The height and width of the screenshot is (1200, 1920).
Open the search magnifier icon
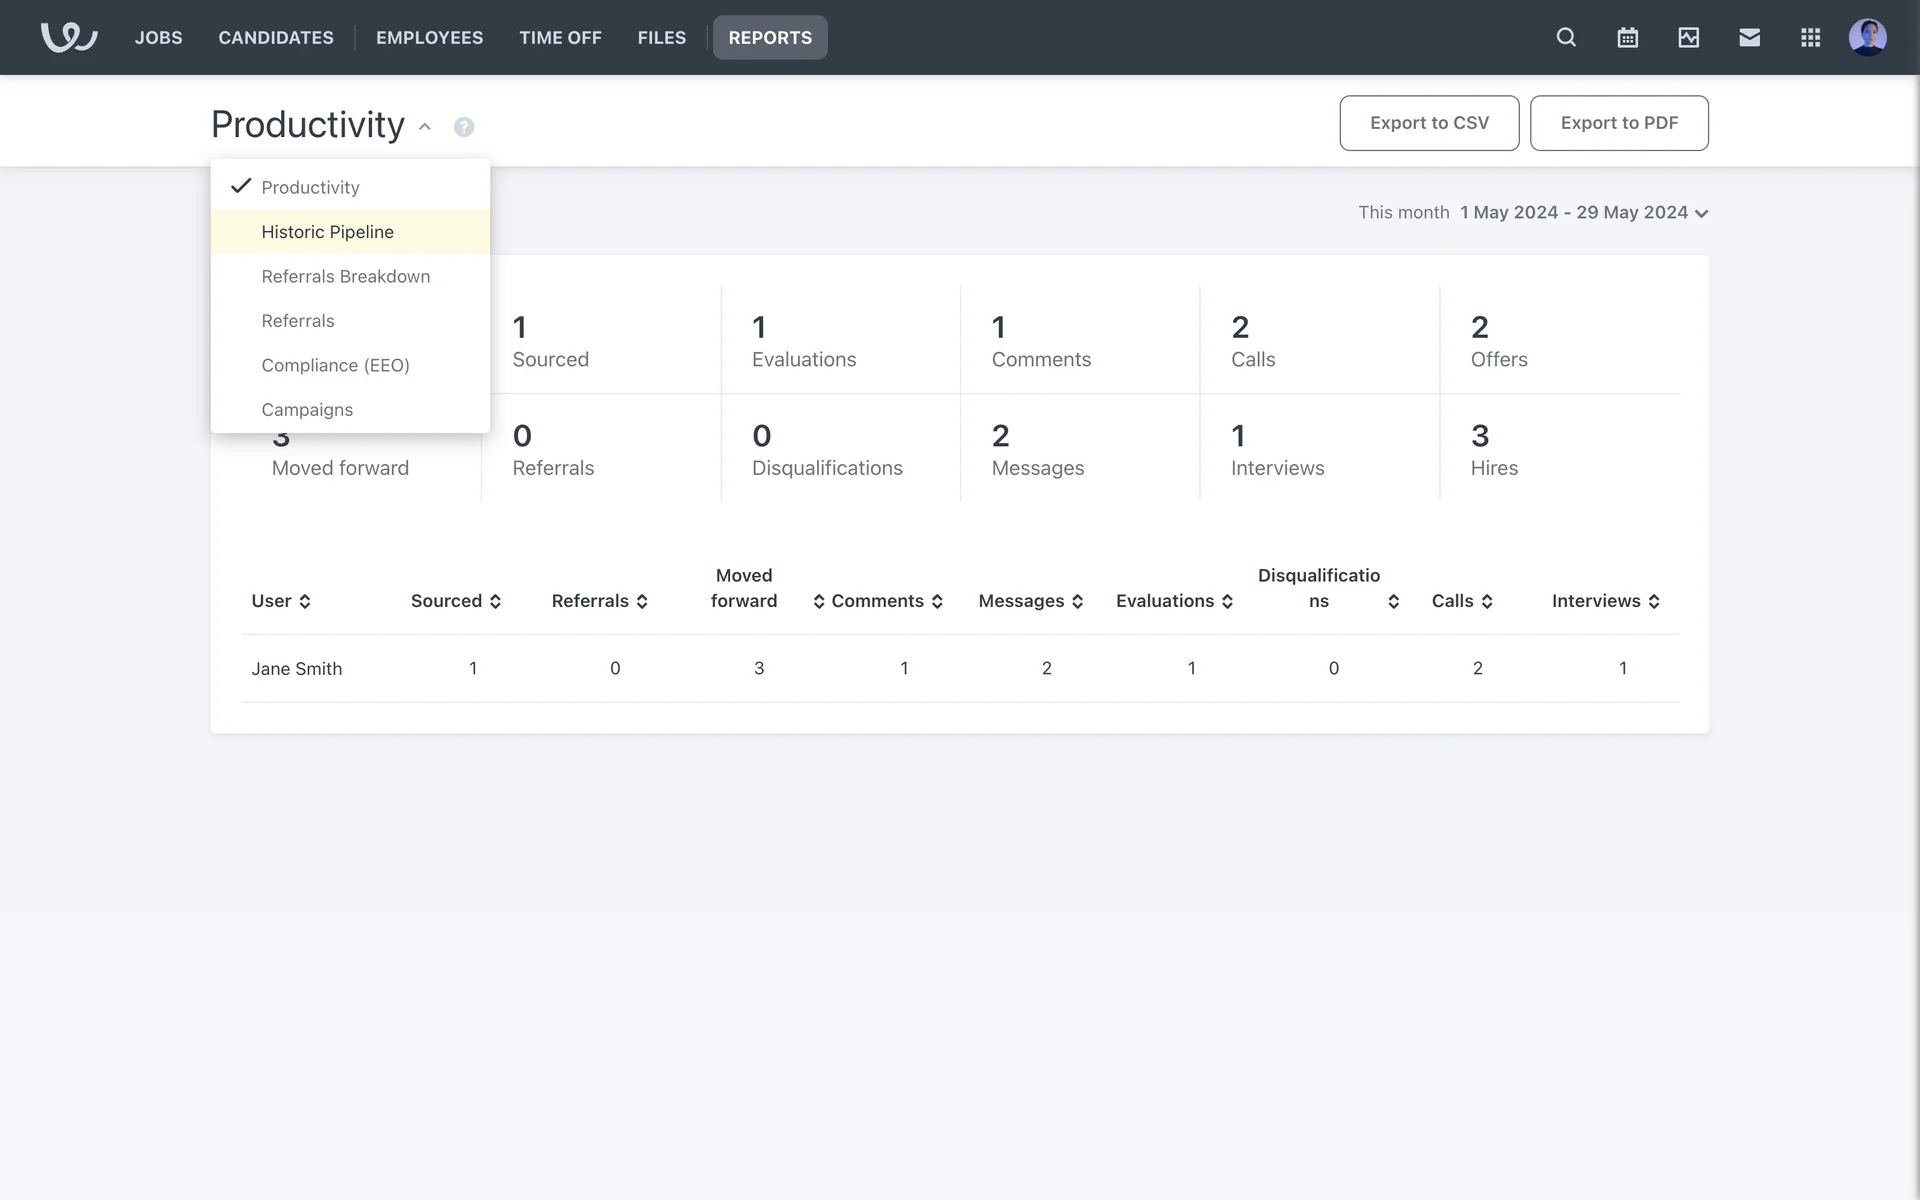click(x=1566, y=37)
